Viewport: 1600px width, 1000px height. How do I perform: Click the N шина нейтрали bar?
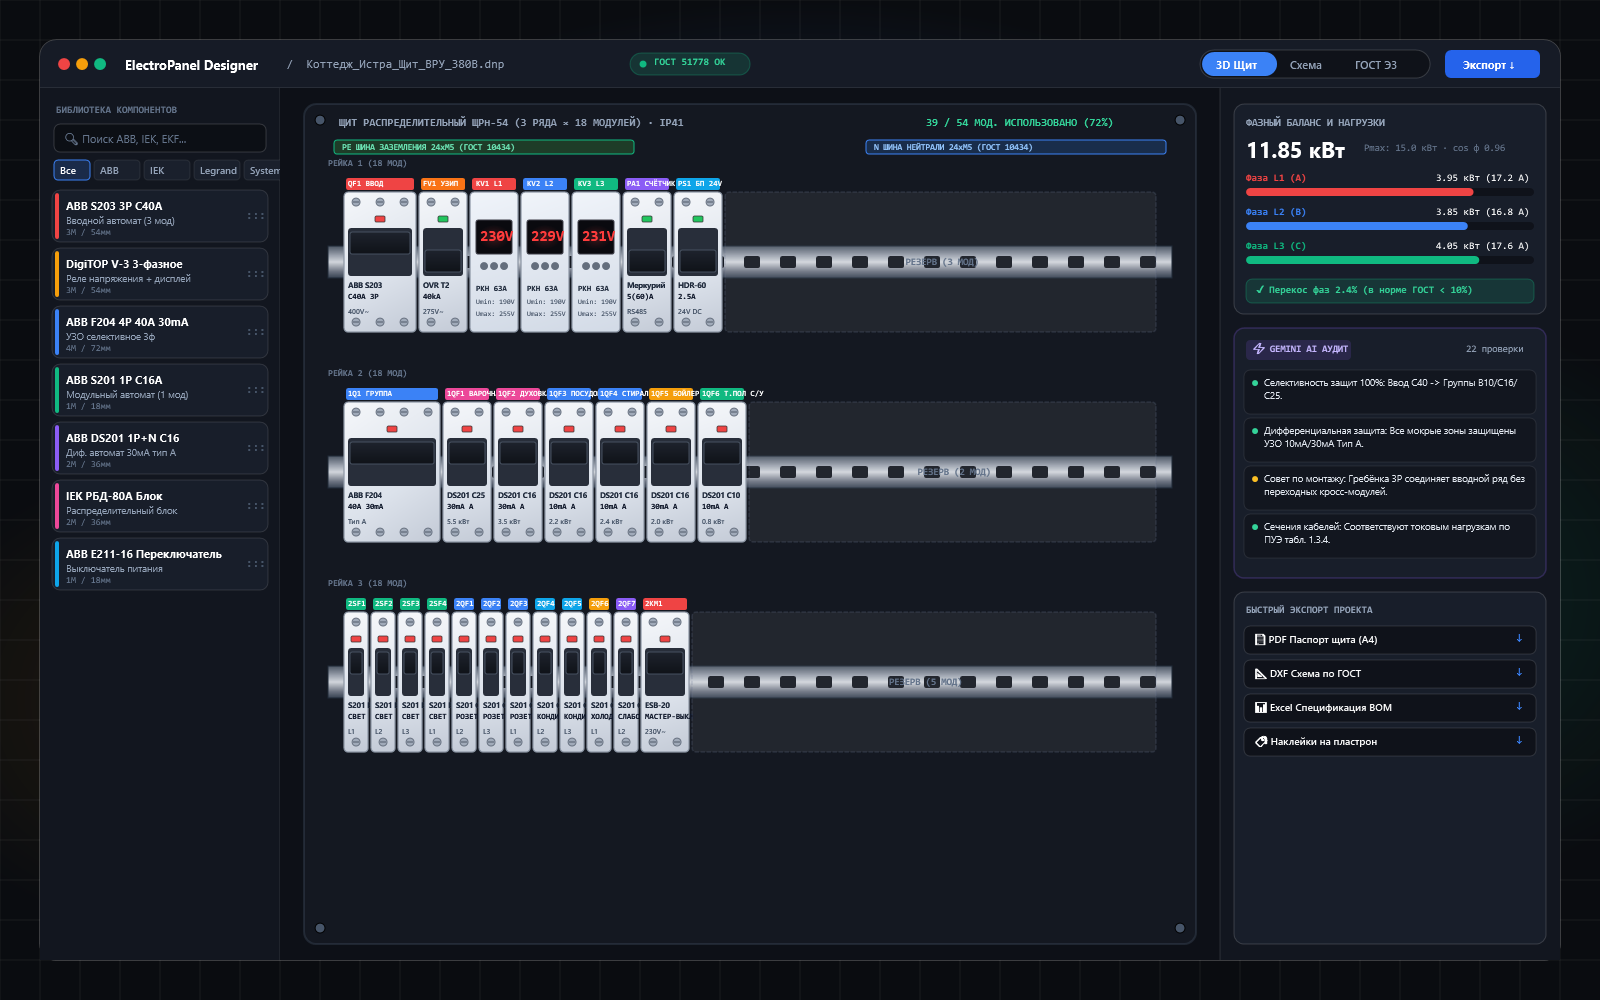click(x=1016, y=147)
